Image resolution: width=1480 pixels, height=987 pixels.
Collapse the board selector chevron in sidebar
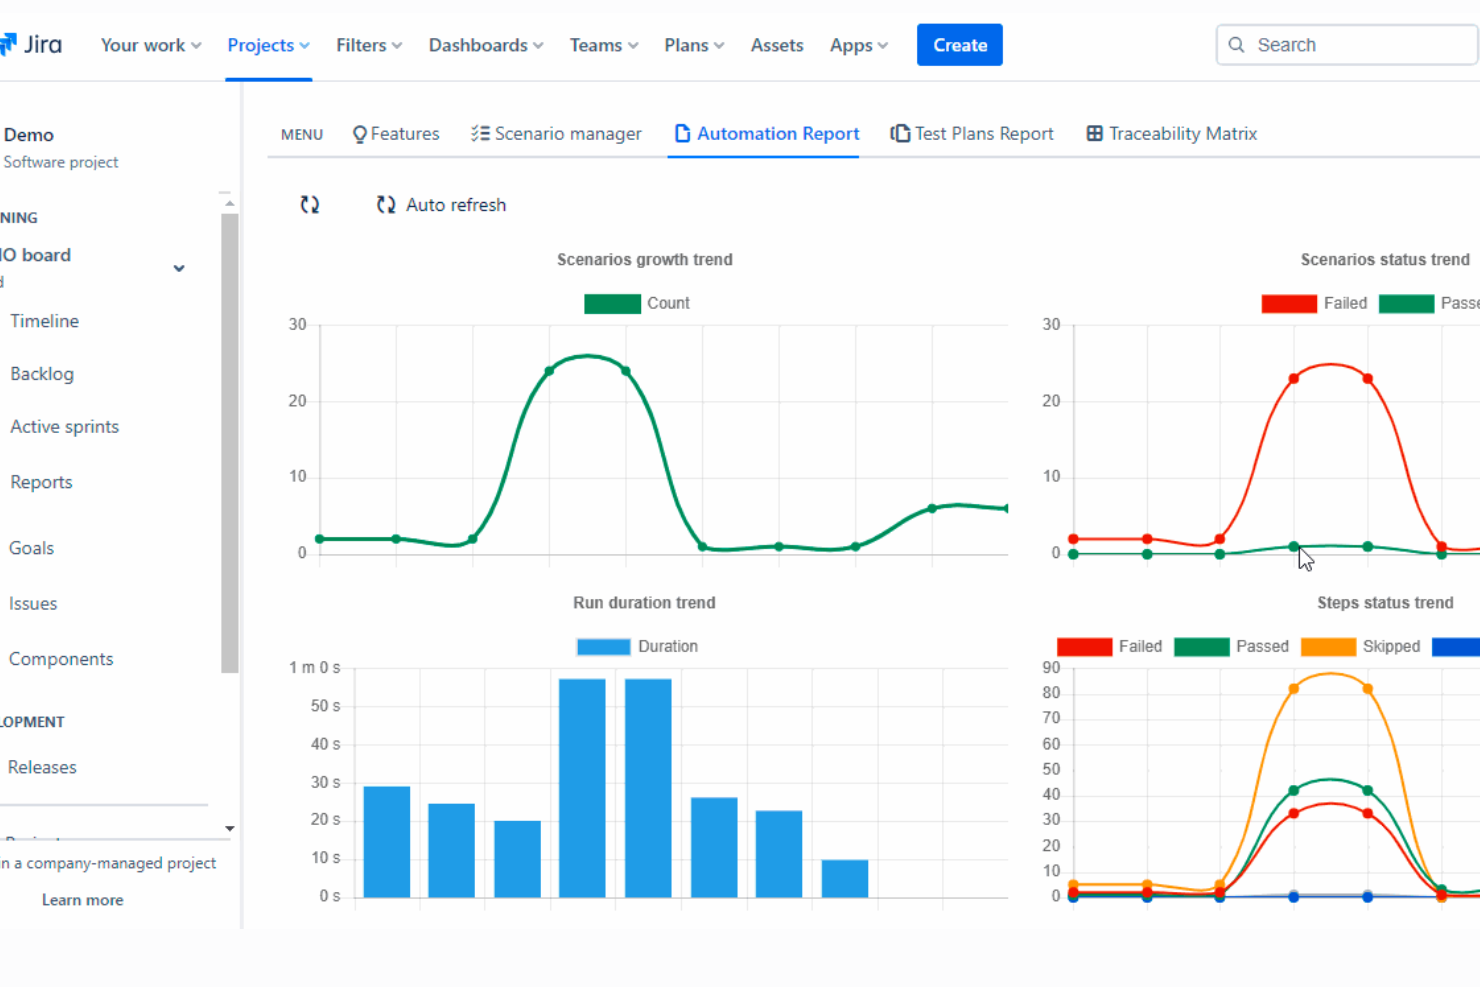coord(179,268)
